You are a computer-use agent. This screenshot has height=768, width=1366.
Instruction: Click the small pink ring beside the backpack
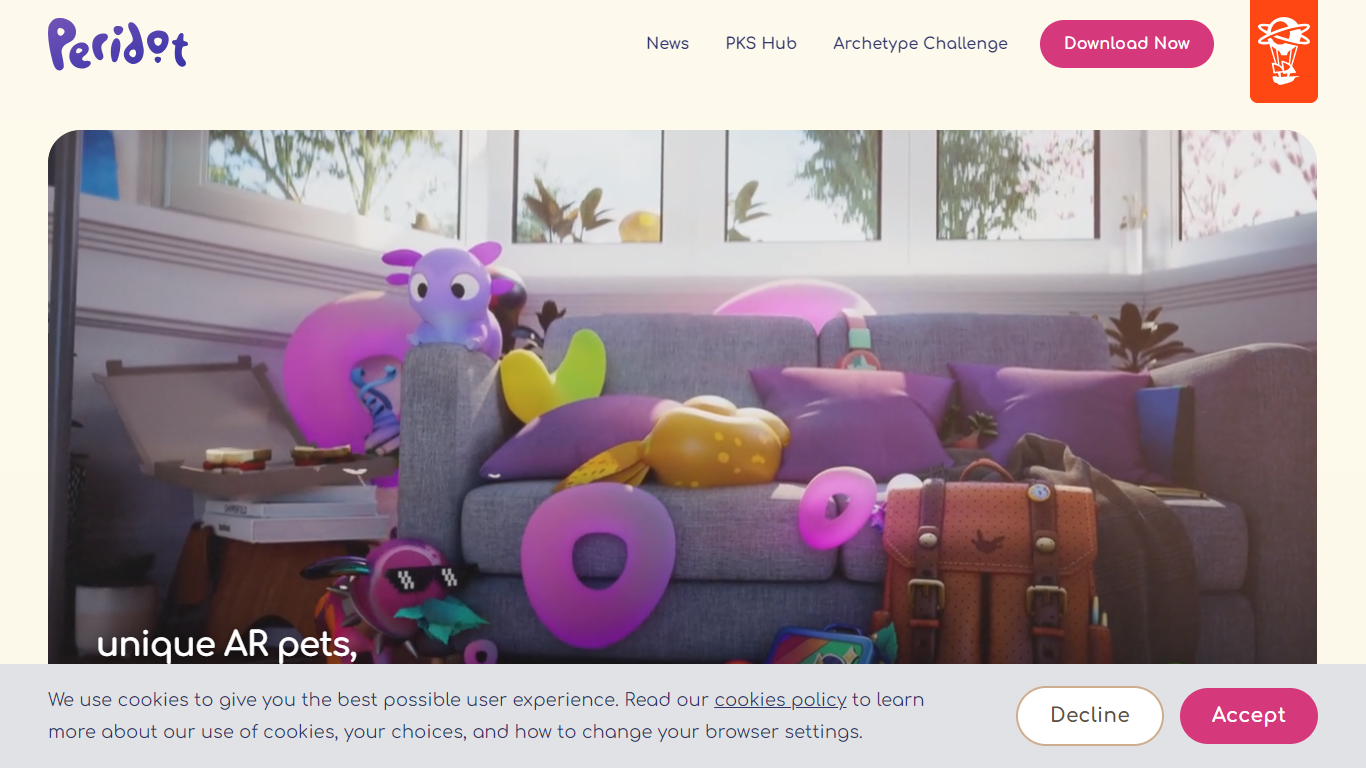pyautogui.click(x=836, y=508)
